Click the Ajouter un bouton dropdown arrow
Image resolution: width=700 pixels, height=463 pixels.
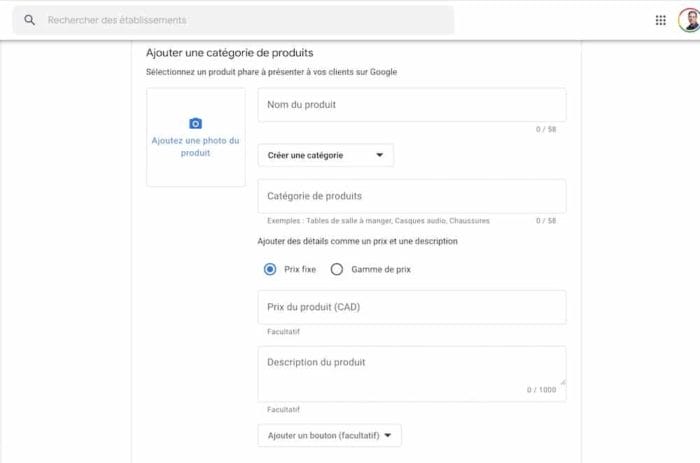click(x=388, y=435)
